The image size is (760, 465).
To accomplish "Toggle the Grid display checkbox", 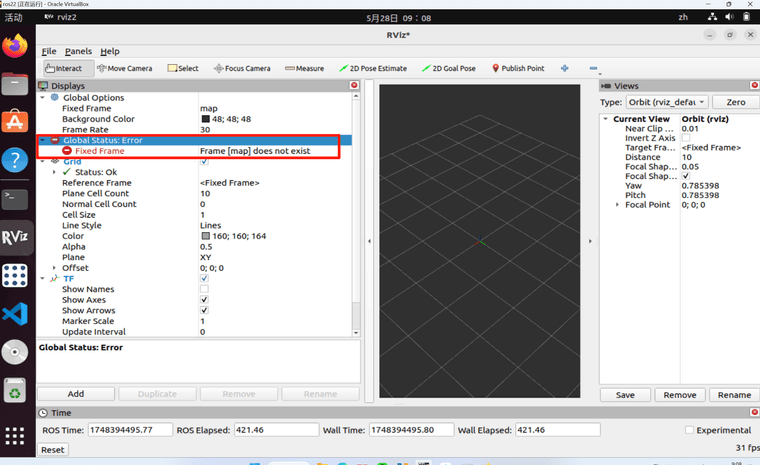I will tap(204, 161).
